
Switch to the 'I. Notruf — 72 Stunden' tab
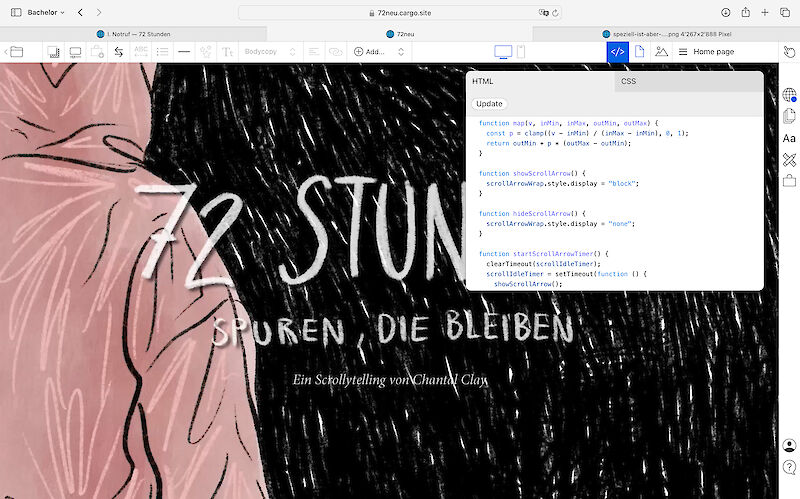(x=133, y=34)
